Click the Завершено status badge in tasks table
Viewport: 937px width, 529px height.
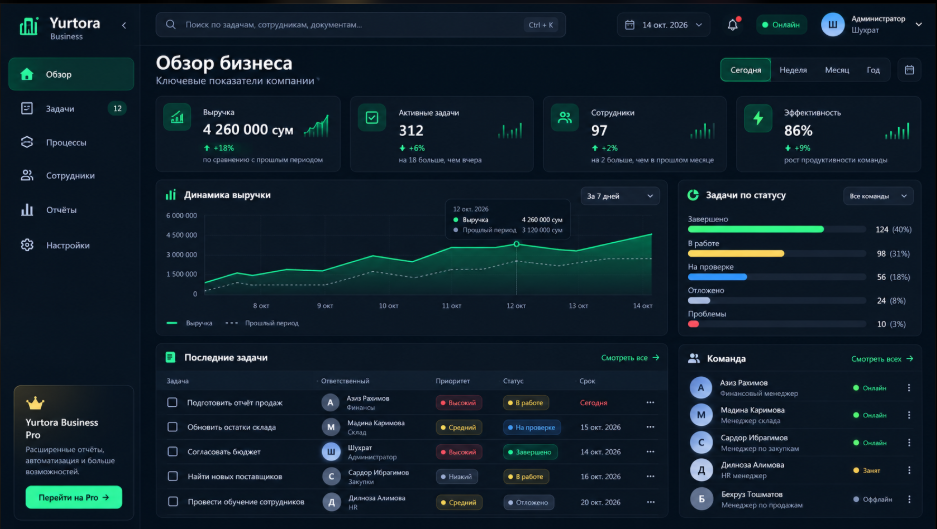tap(529, 452)
